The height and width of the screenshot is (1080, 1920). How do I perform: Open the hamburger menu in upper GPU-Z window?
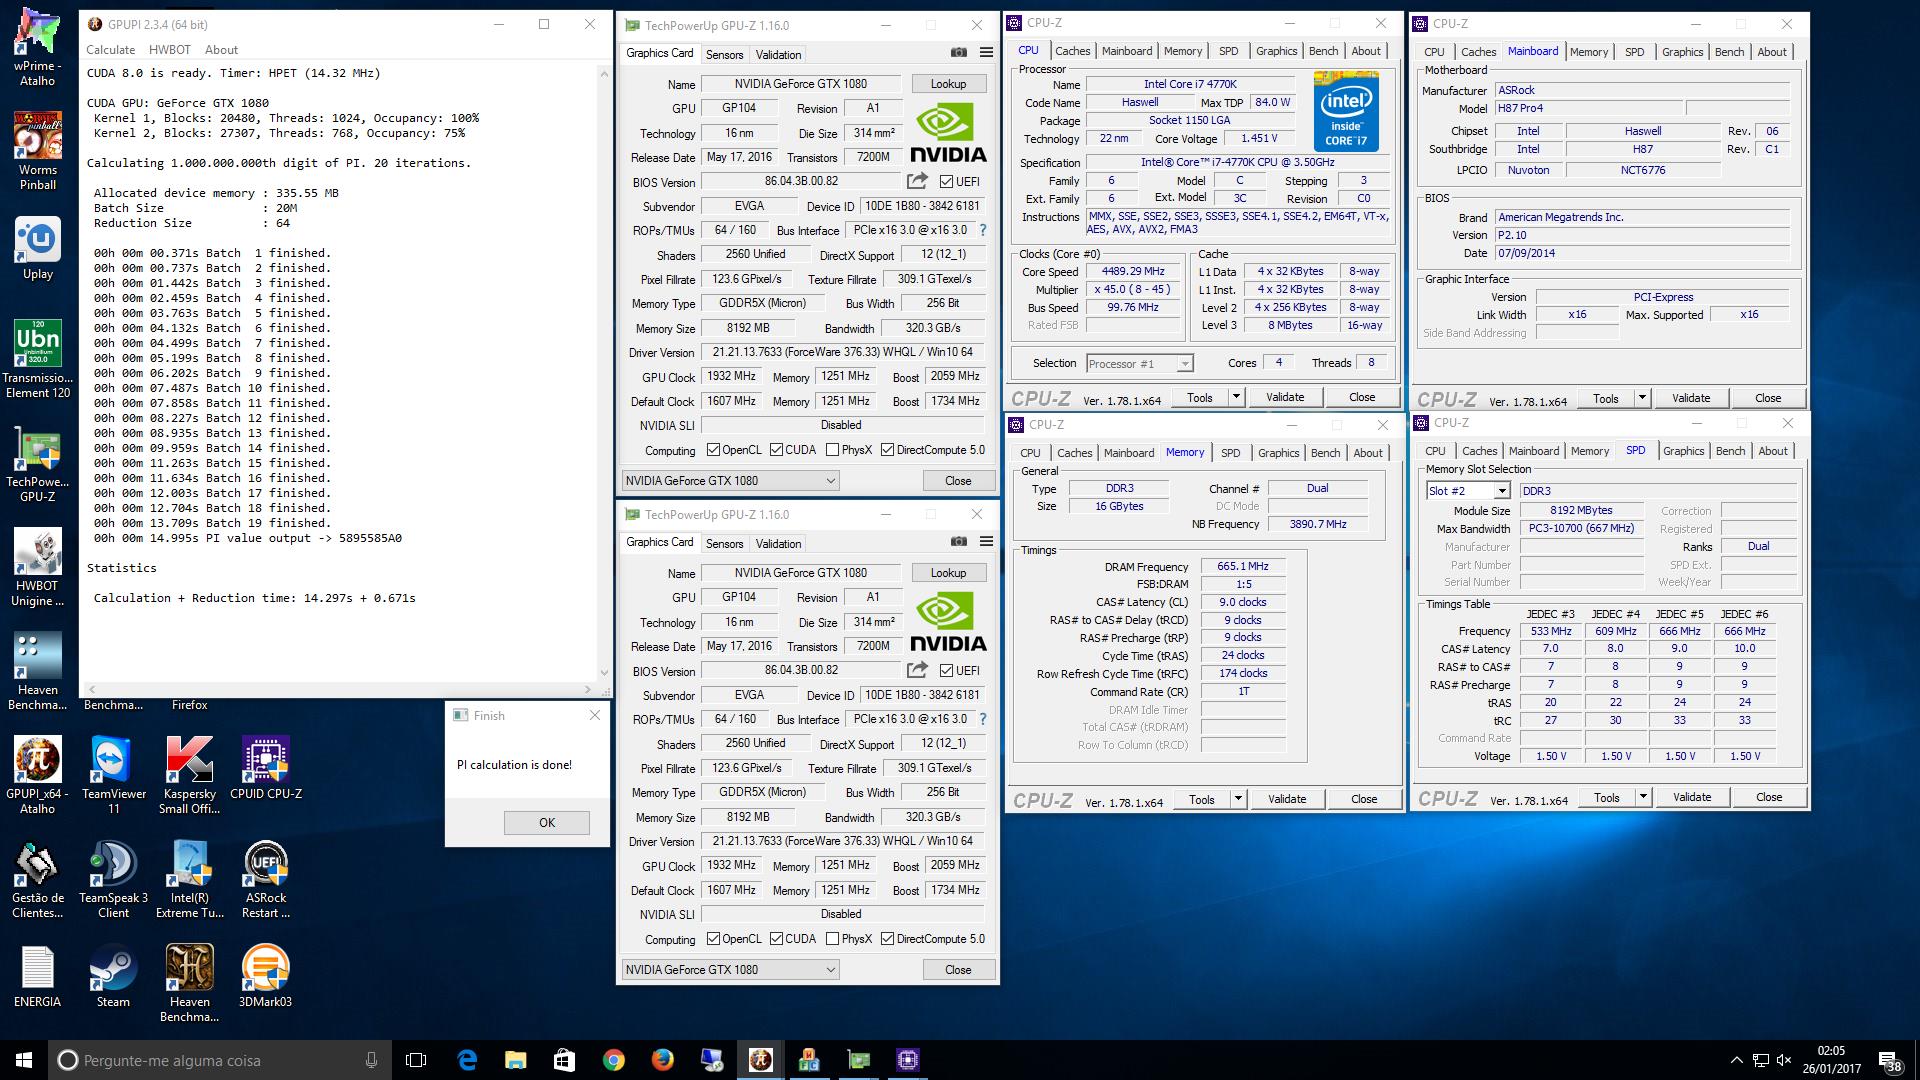[x=986, y=53]
